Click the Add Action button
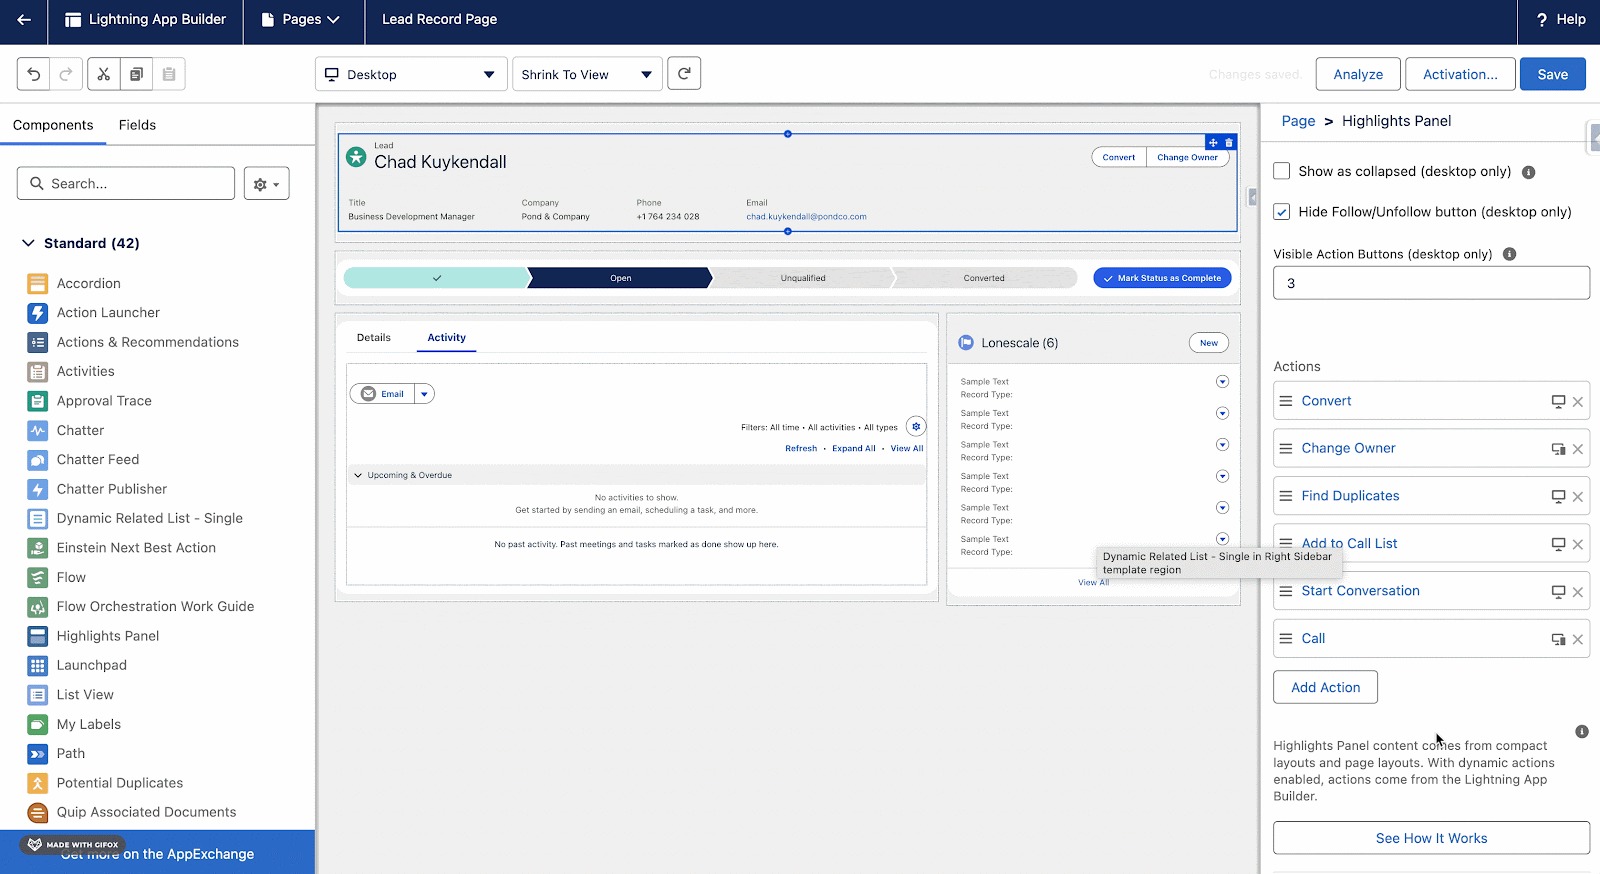This screenshot has height=874, width=1600. 1325,687
